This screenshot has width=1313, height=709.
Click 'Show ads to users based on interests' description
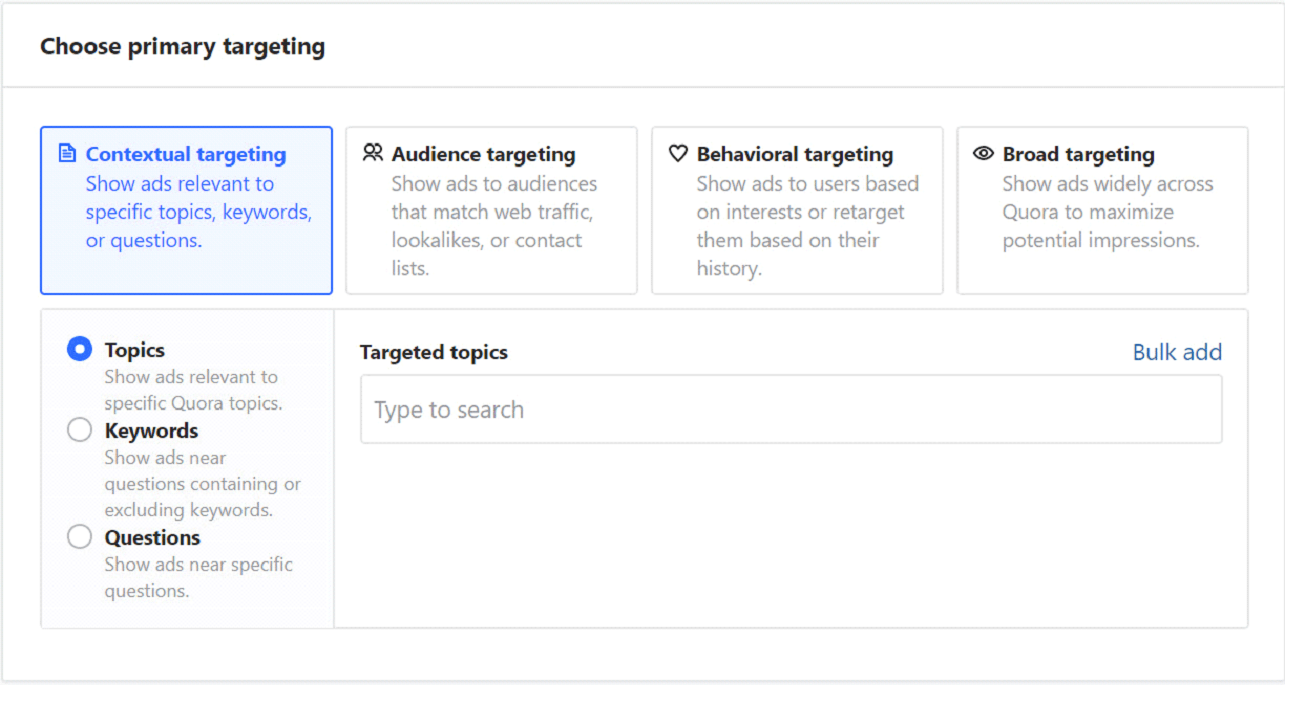808,226
